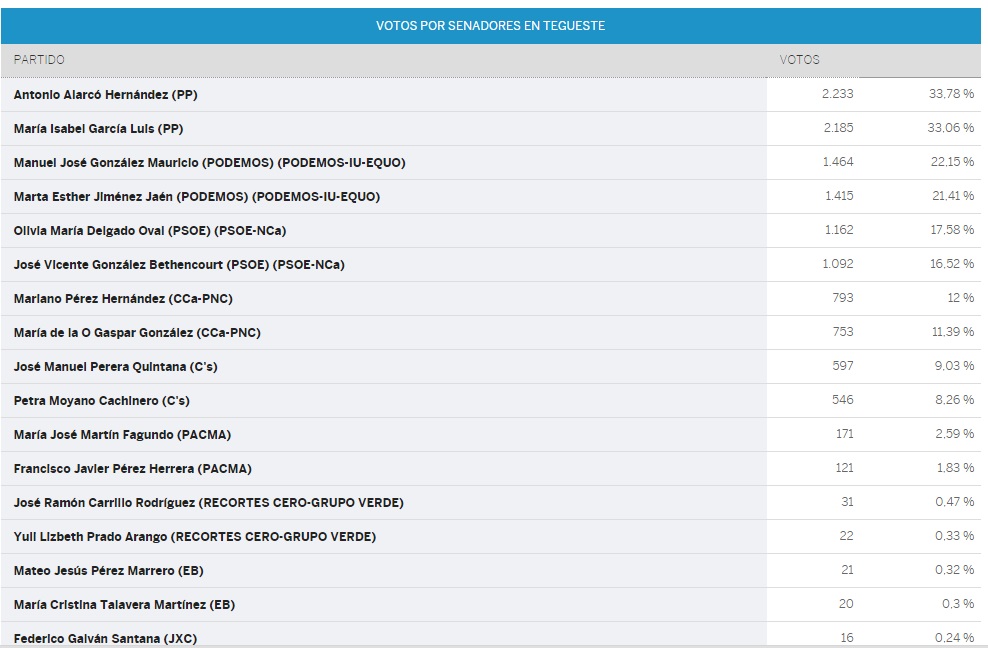Image resolution: width=988 pixels, height=648 pixels.
Task: Select Mariano Pérez Hernández (CCa-PNC)
Action: 123,299
